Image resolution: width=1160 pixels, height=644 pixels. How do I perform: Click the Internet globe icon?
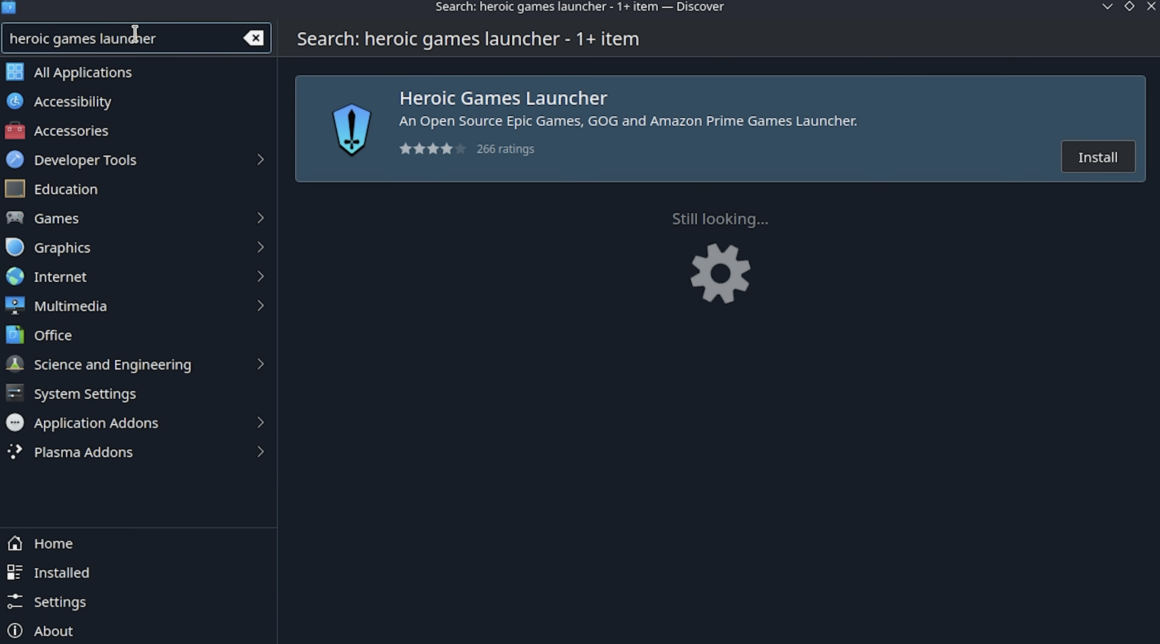point(15,277)
